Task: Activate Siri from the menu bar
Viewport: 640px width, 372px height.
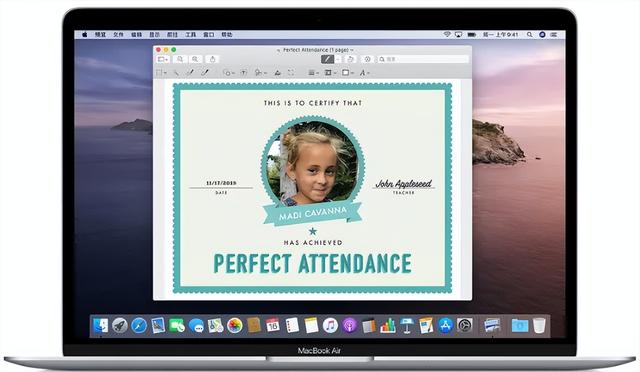Action: 542,35
